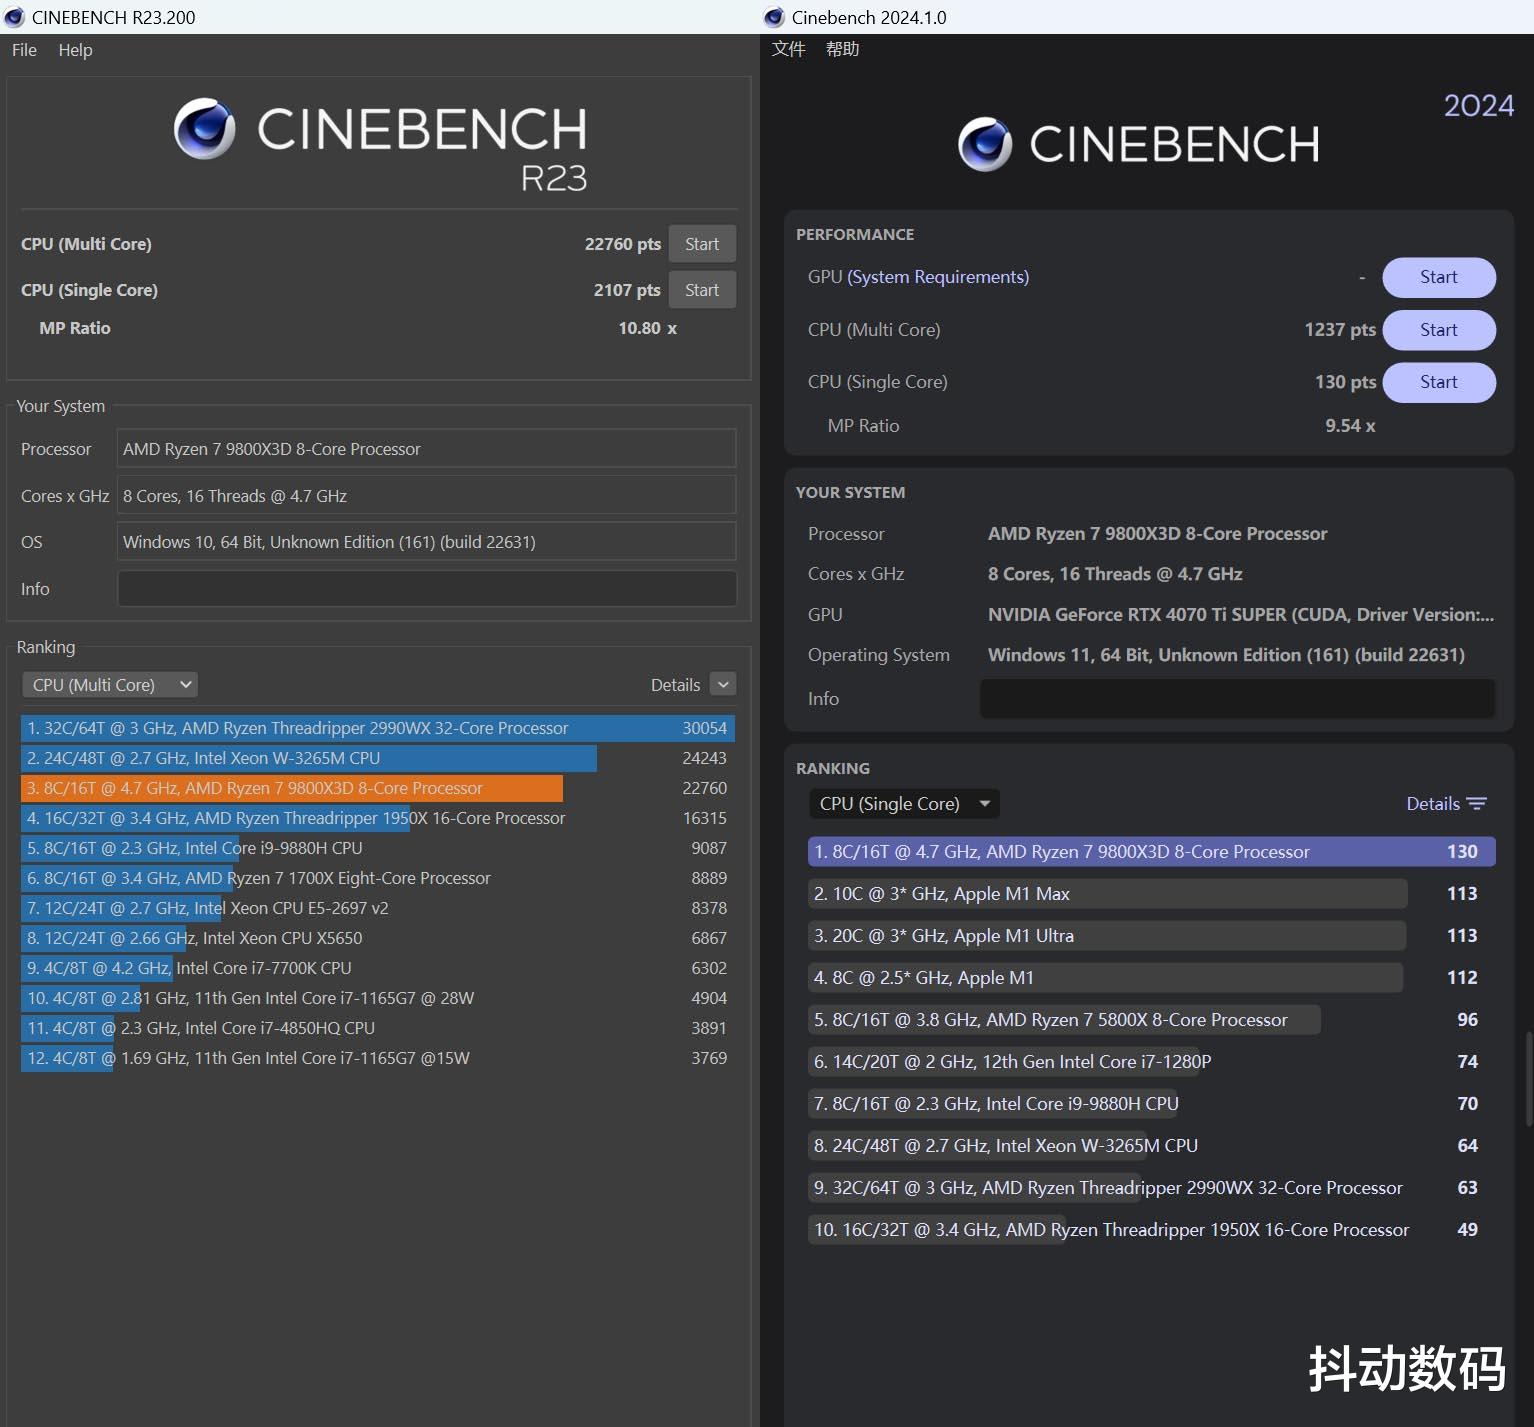Image resolution: width=1534 pixels, height=1427 pixels.
Task: Select Xeon W-3265M row scoring 24243
Action: [x=378, y=758]
